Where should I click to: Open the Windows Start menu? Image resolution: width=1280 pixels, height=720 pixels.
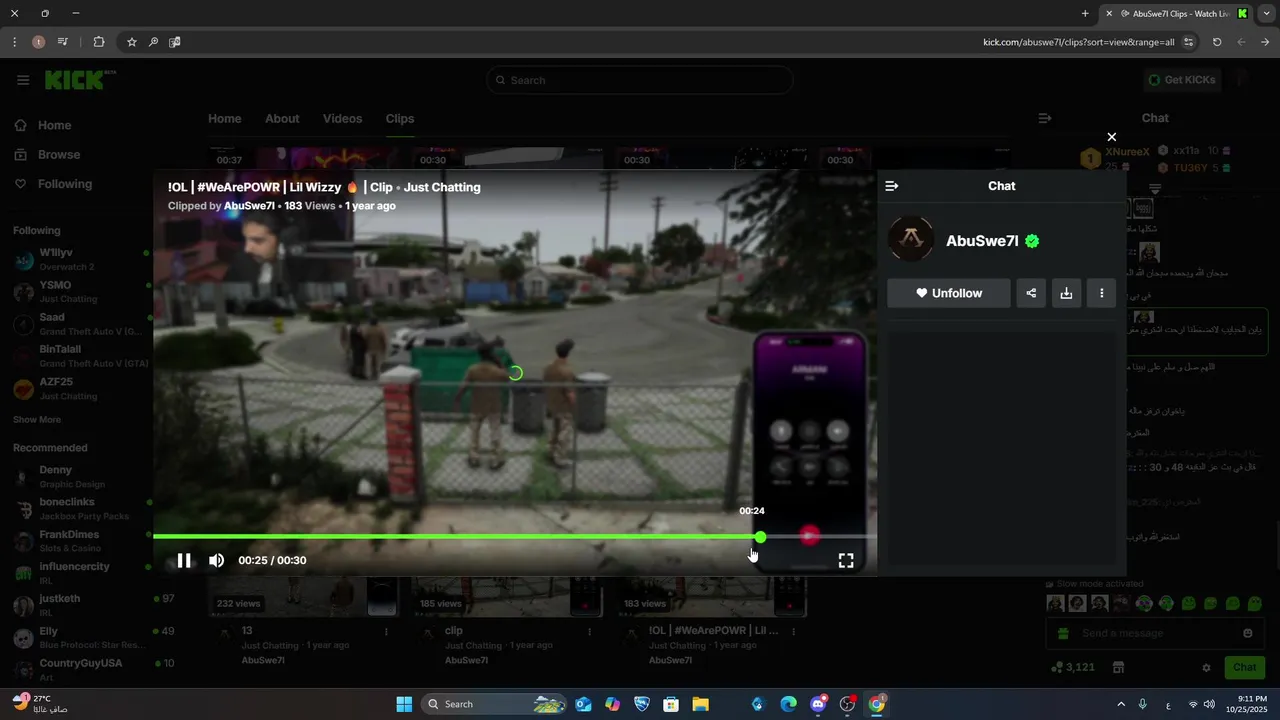(x=404, y=704)
